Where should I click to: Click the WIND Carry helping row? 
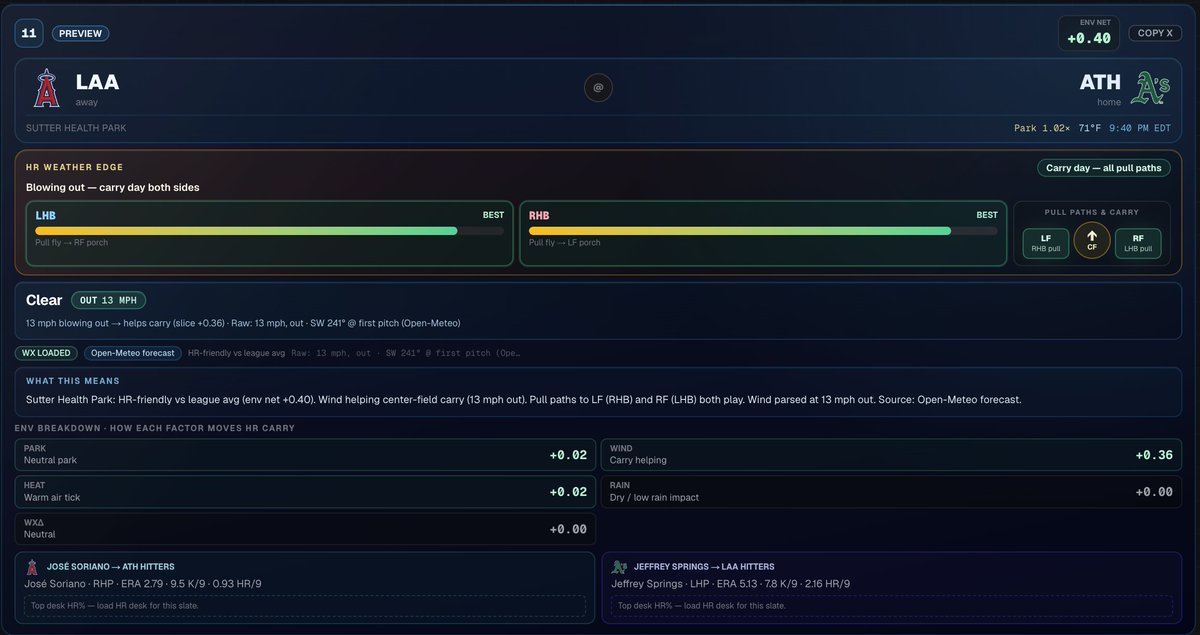891,455
